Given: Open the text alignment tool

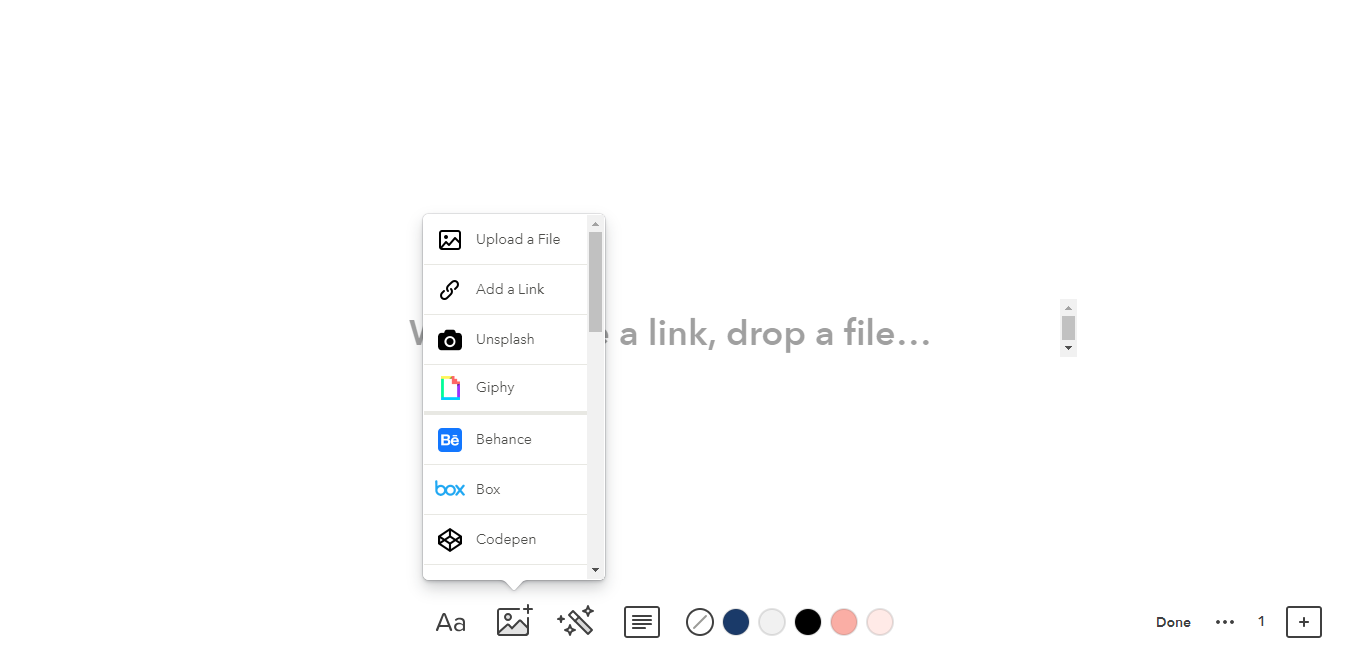Looking at the screenshot, I should point(642,622).
